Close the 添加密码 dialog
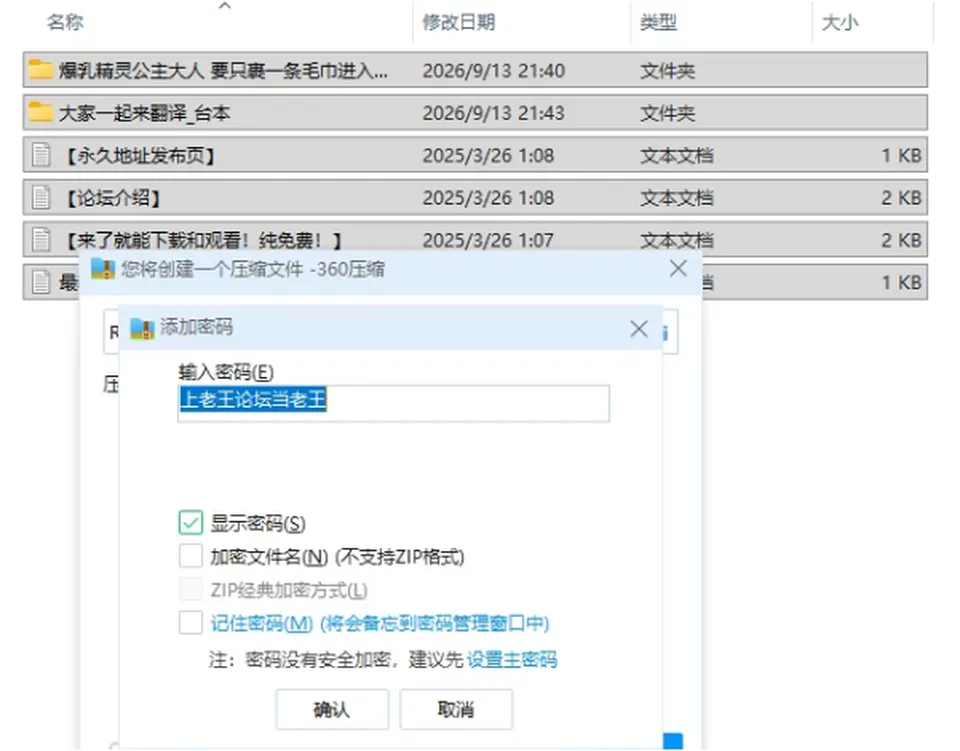The height and width of the screenshot is (751, 960). tap(639, 329)
